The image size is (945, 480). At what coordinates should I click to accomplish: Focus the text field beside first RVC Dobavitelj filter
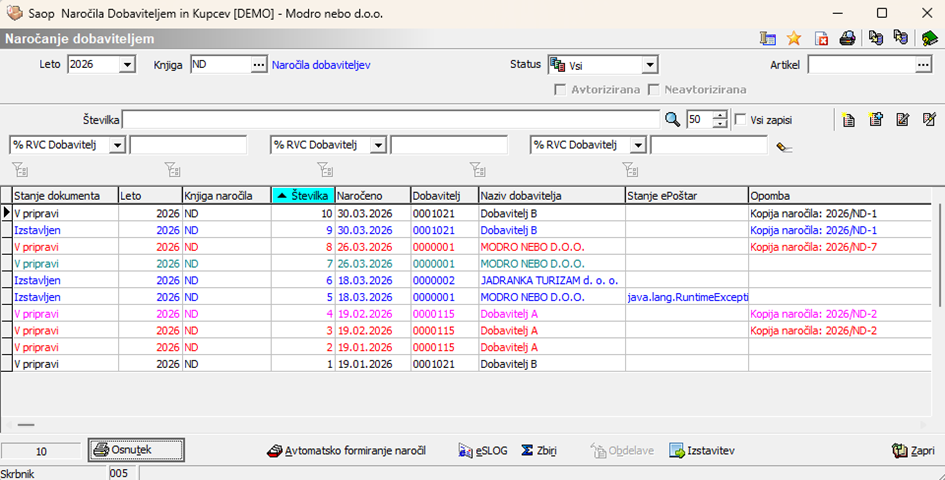(188, 145)
